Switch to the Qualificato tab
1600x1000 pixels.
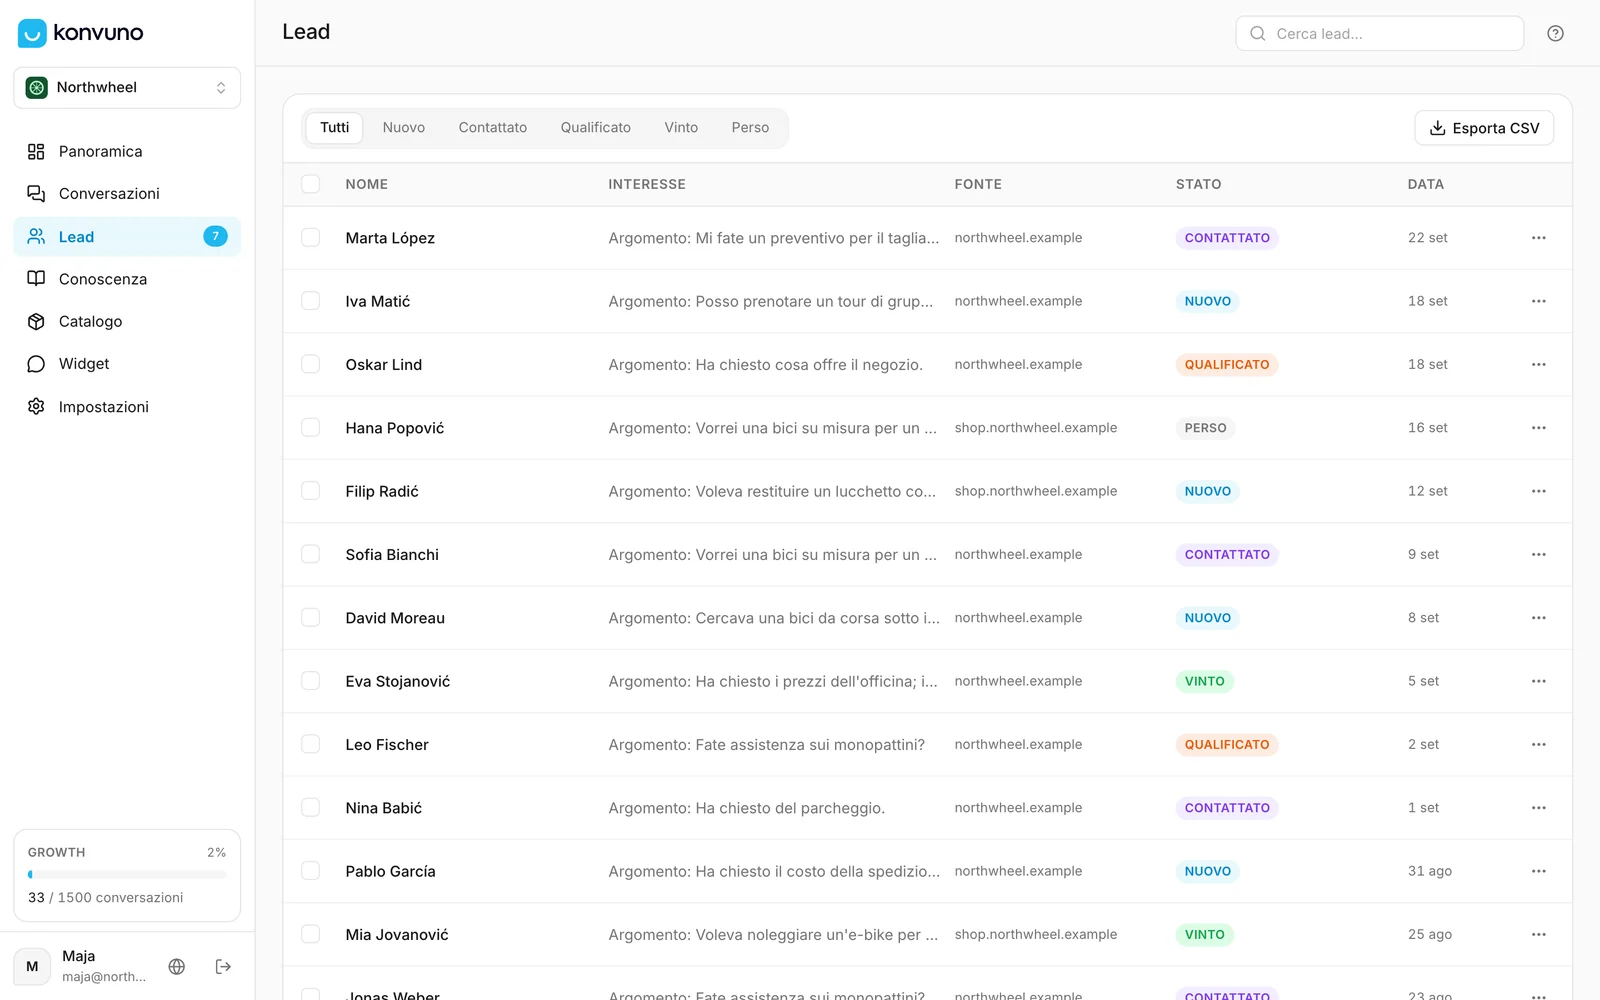click(596, 128)
